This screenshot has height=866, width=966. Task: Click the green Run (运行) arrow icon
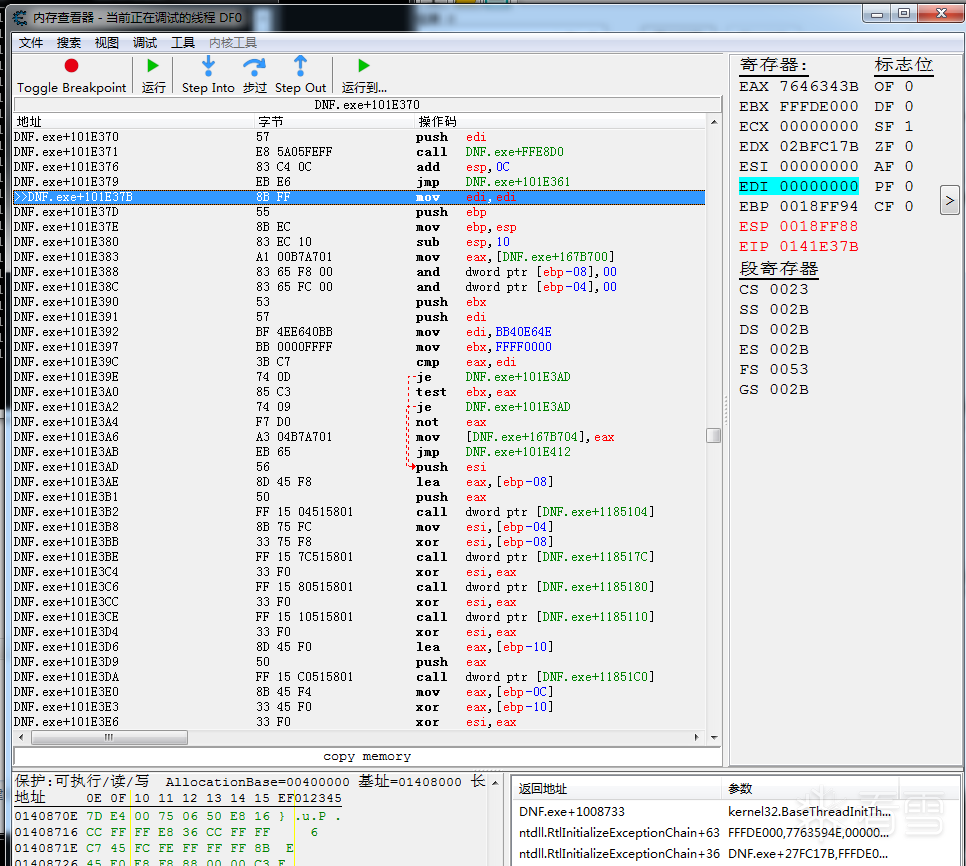coord(153,65)
